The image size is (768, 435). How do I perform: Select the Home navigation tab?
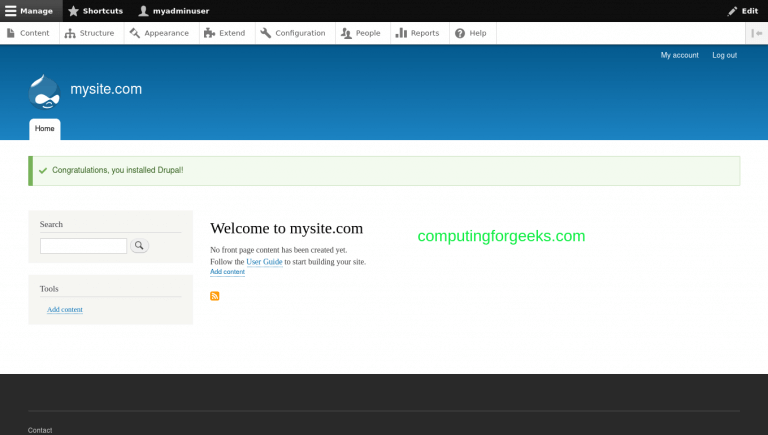tap(45, 129)
